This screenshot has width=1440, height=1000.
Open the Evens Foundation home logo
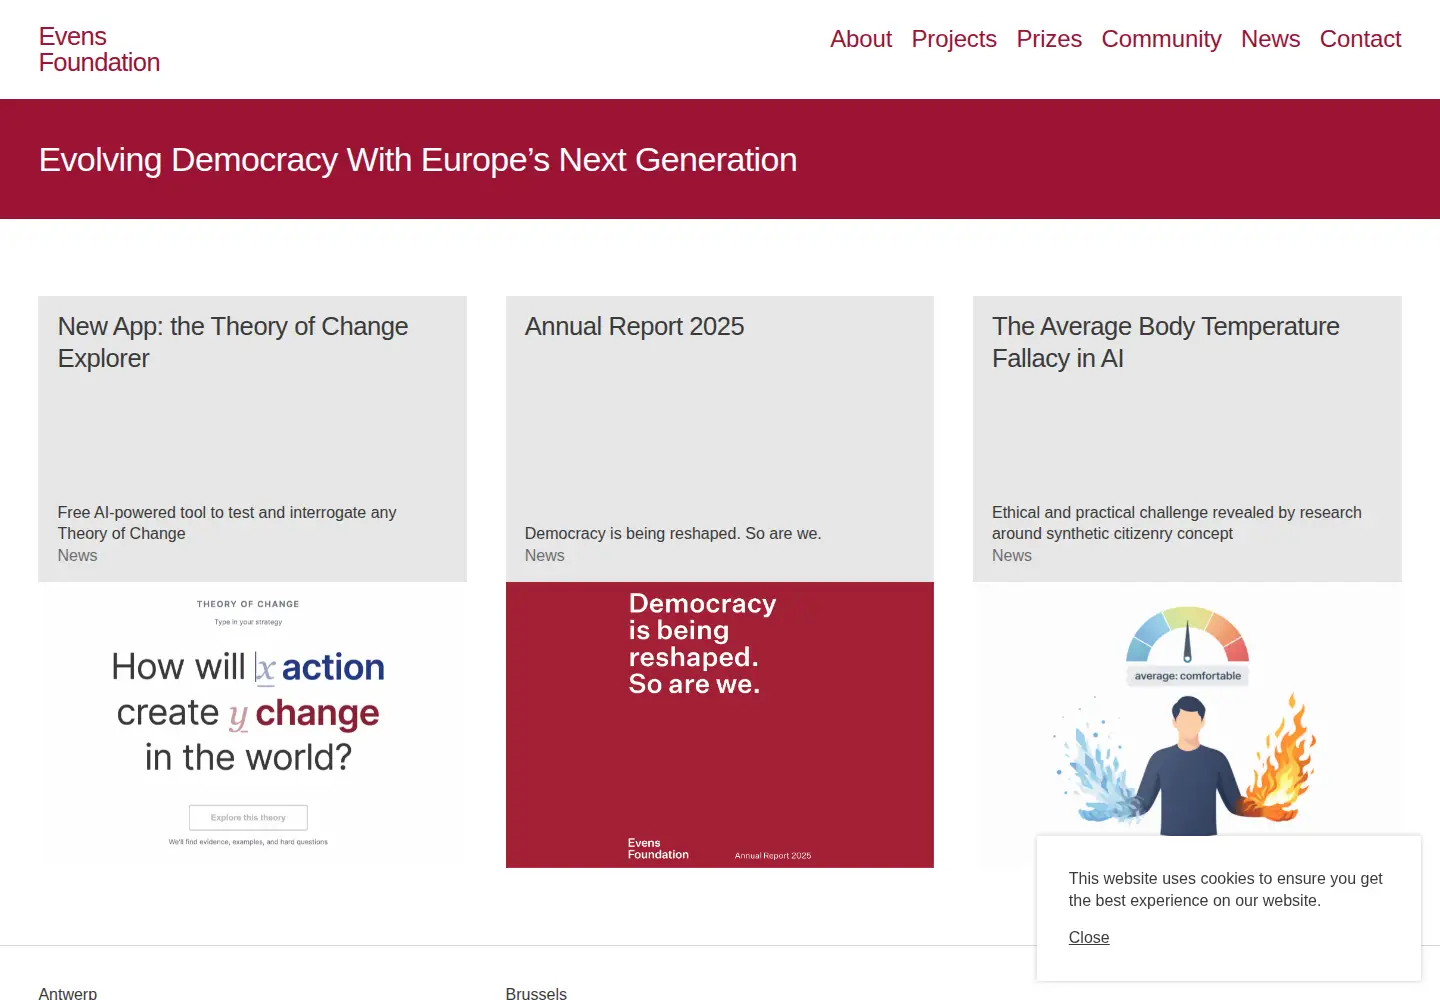point(99,49)
